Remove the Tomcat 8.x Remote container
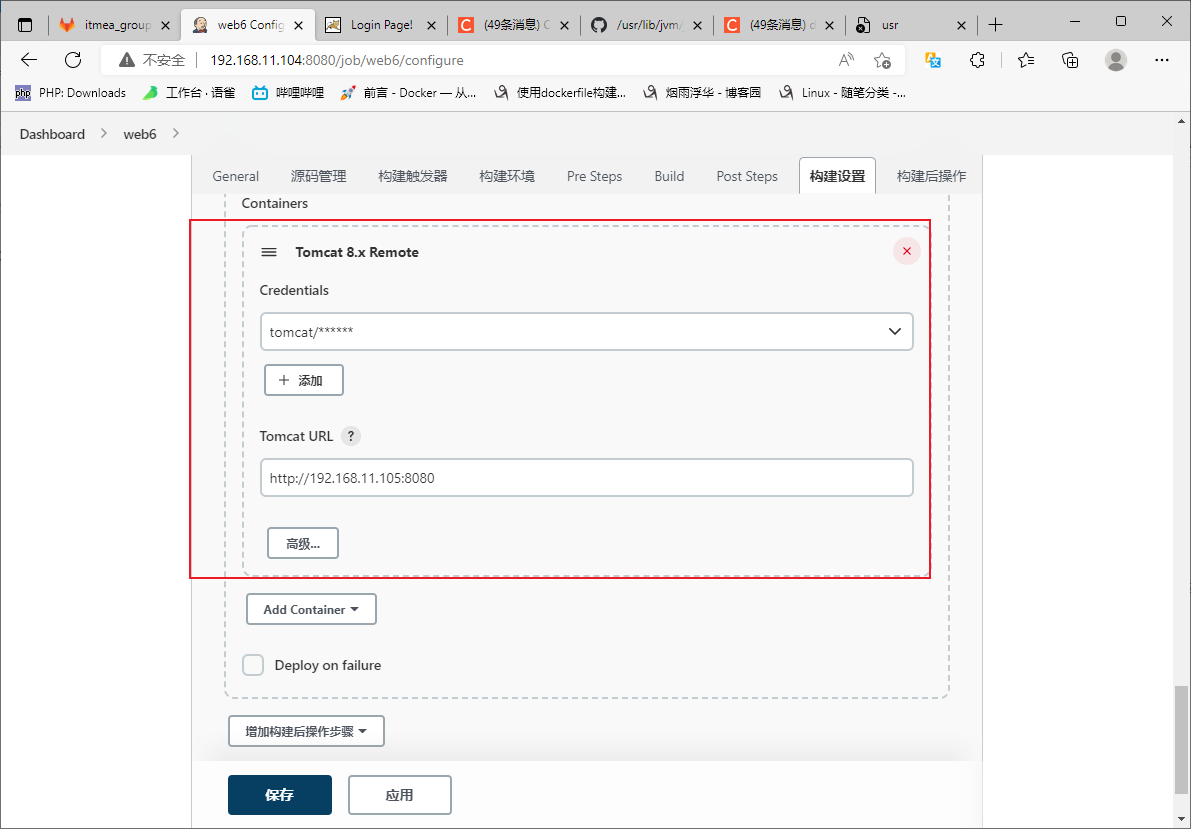 click(907, 251)
